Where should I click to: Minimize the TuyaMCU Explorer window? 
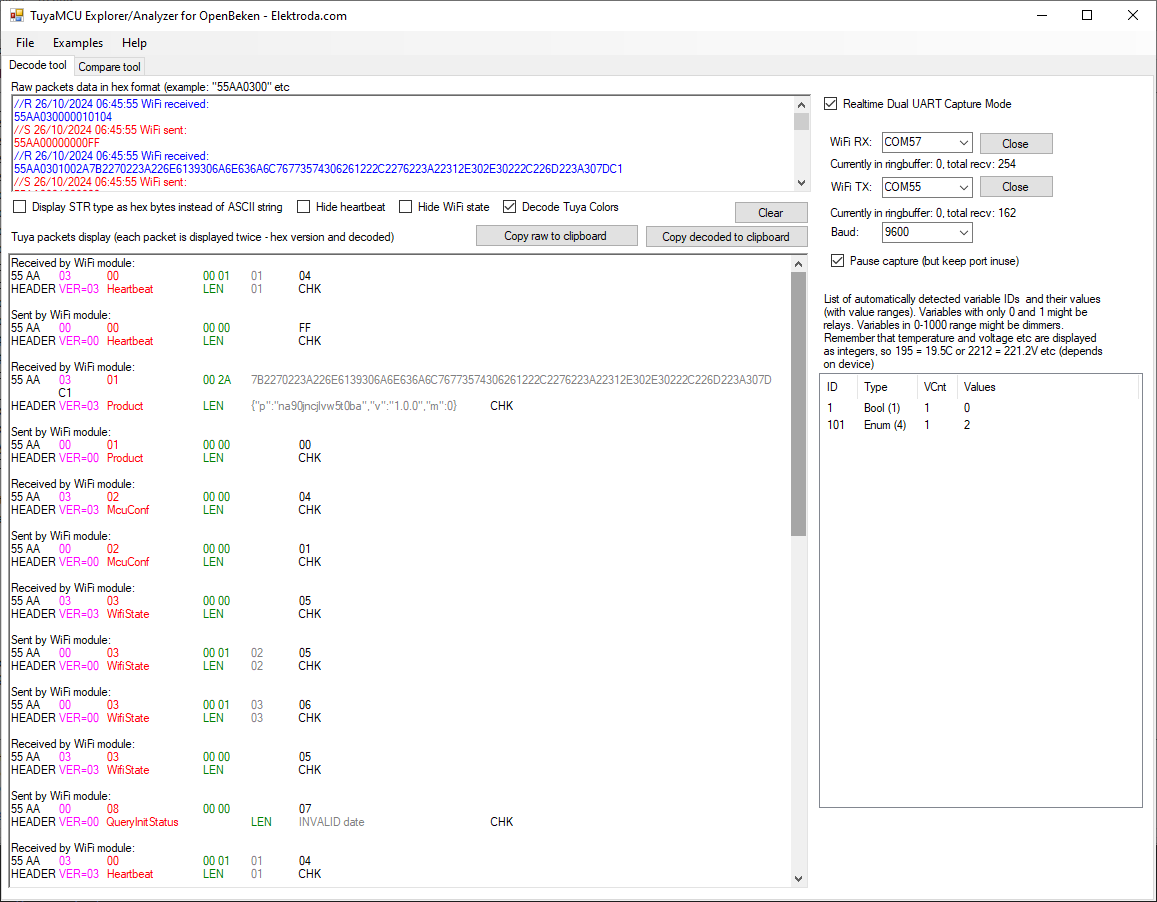pos(1042,16)
